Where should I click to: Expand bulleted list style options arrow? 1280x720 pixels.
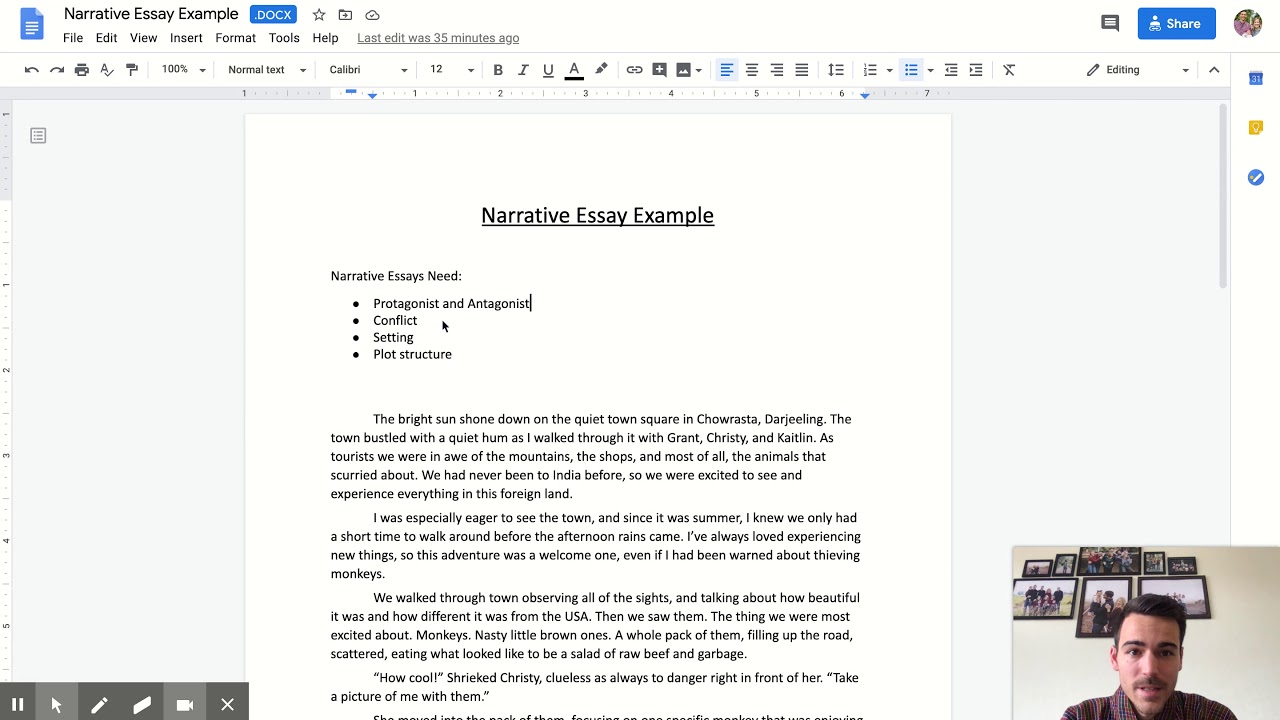(x=930, y=70)
